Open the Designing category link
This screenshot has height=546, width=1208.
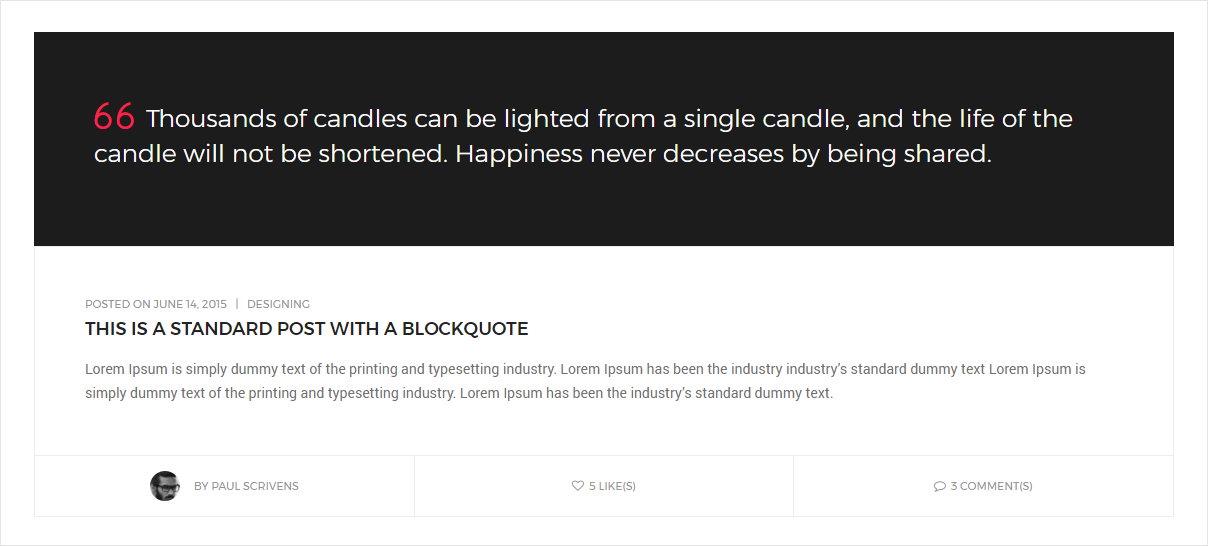pos(278,304)
